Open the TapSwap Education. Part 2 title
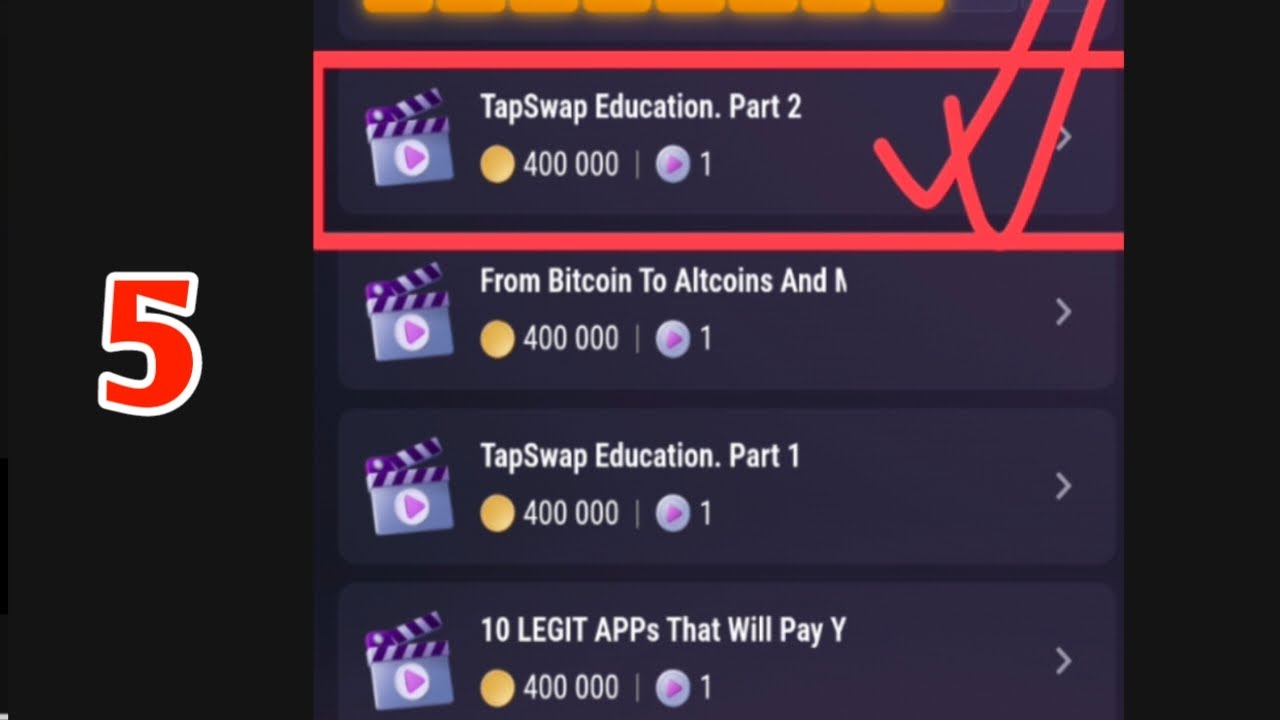This screenshot has width=1280, height=720. tap(641, 107)
